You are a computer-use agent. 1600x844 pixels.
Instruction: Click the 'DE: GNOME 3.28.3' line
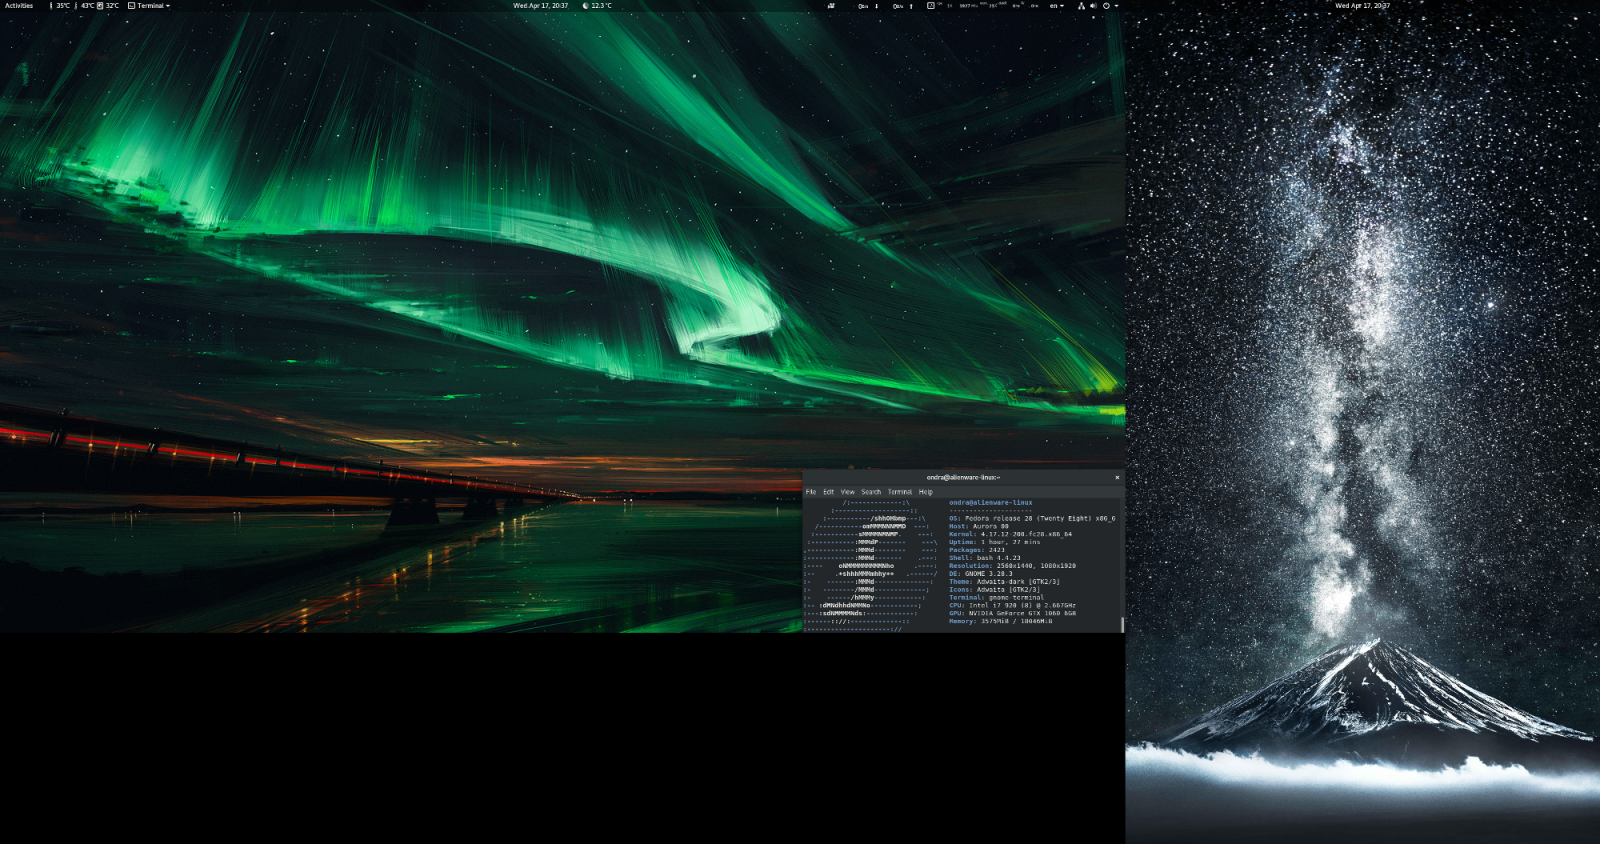(981, 574)
